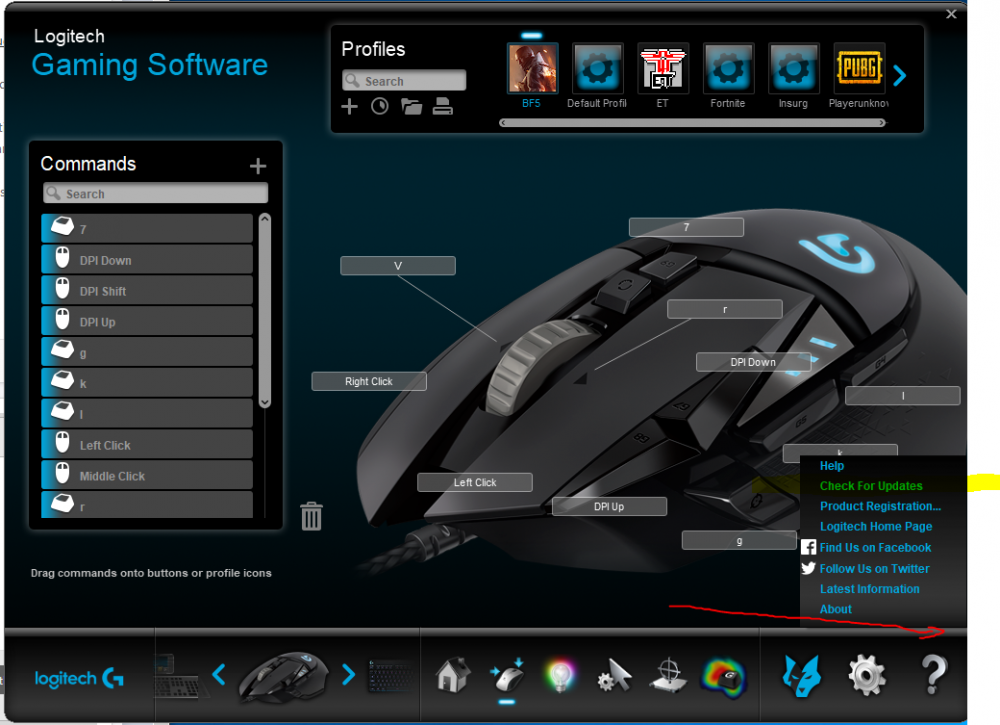
Task: Click the plus icon to create new profile
Action: 349,106
